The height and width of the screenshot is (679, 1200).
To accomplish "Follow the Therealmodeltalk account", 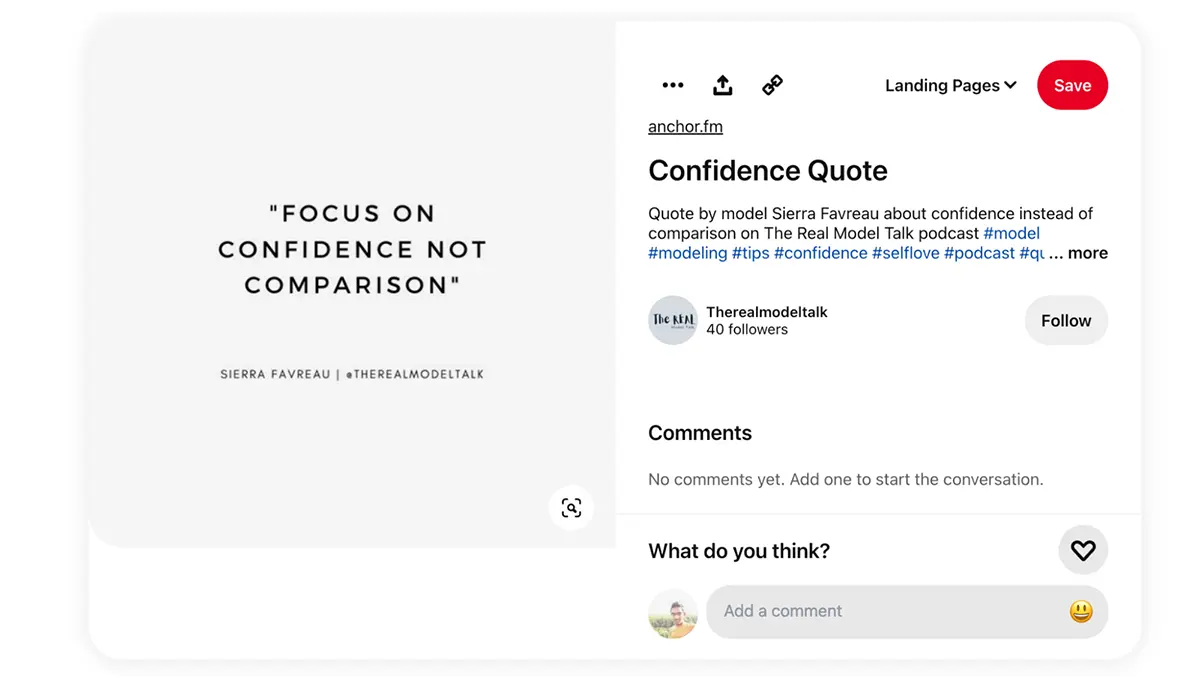I will tap(1066, 320).
